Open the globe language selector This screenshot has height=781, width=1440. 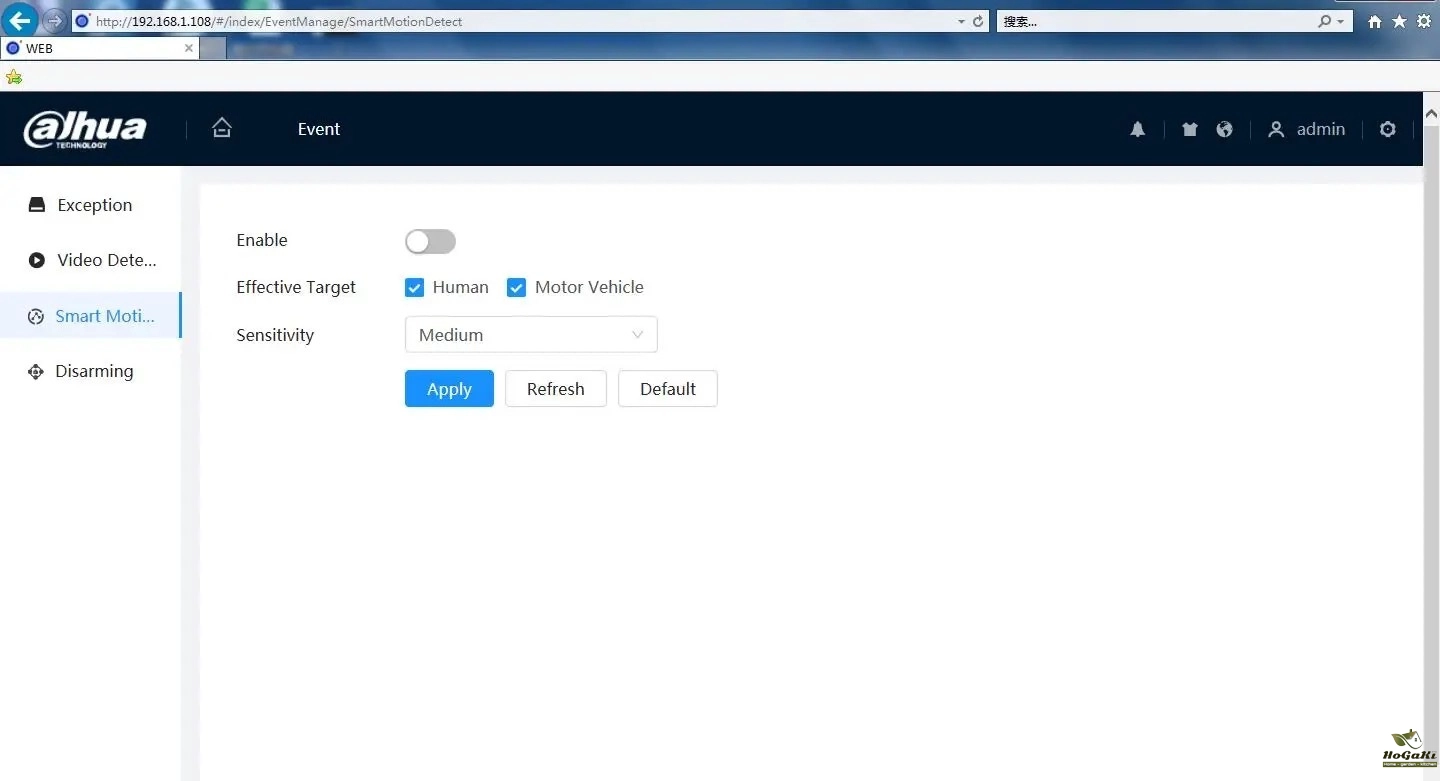point(1224,129)
